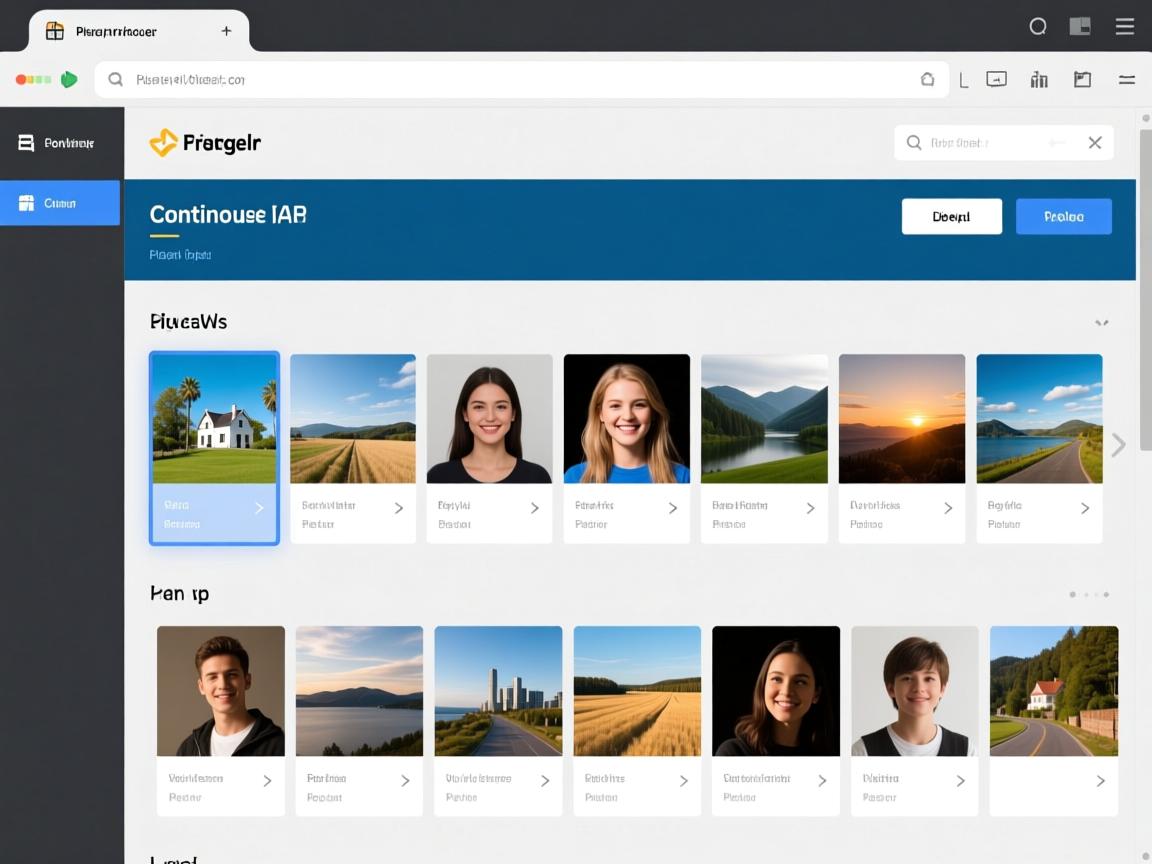
Task: Click the carousel pagination dots
Action: click(1089, 595)
